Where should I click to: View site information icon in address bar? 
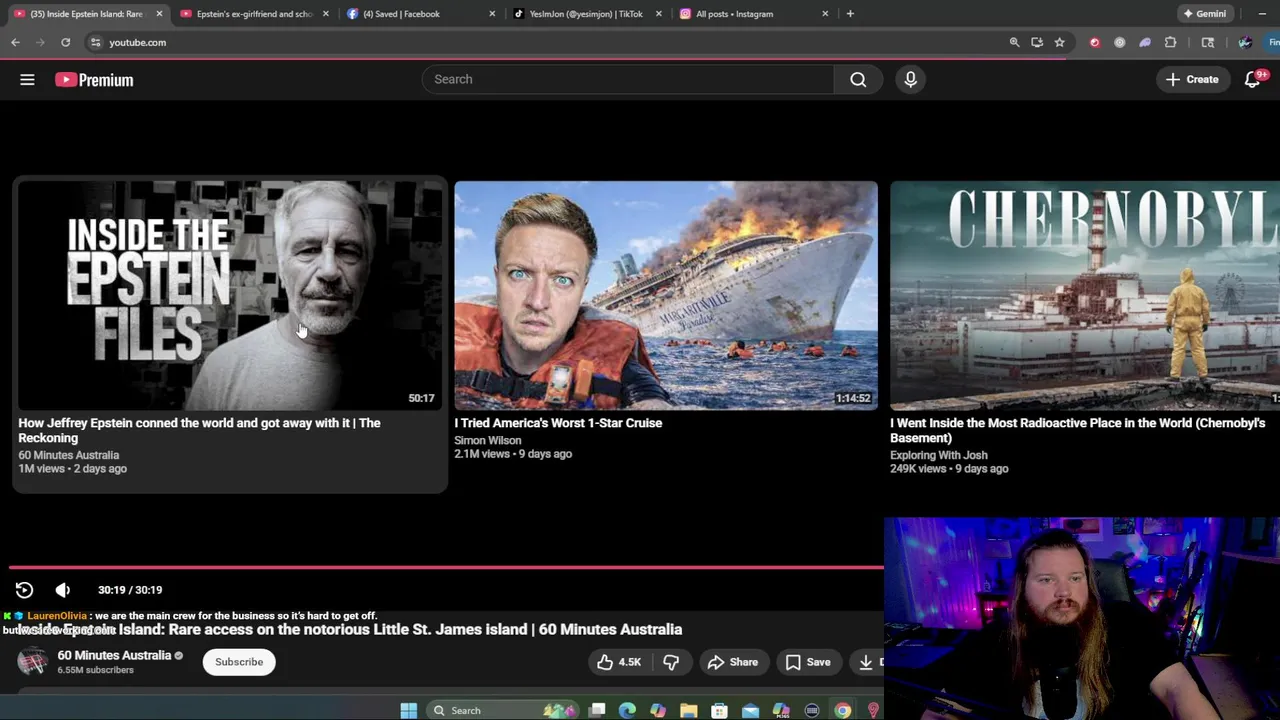(95, 42)
